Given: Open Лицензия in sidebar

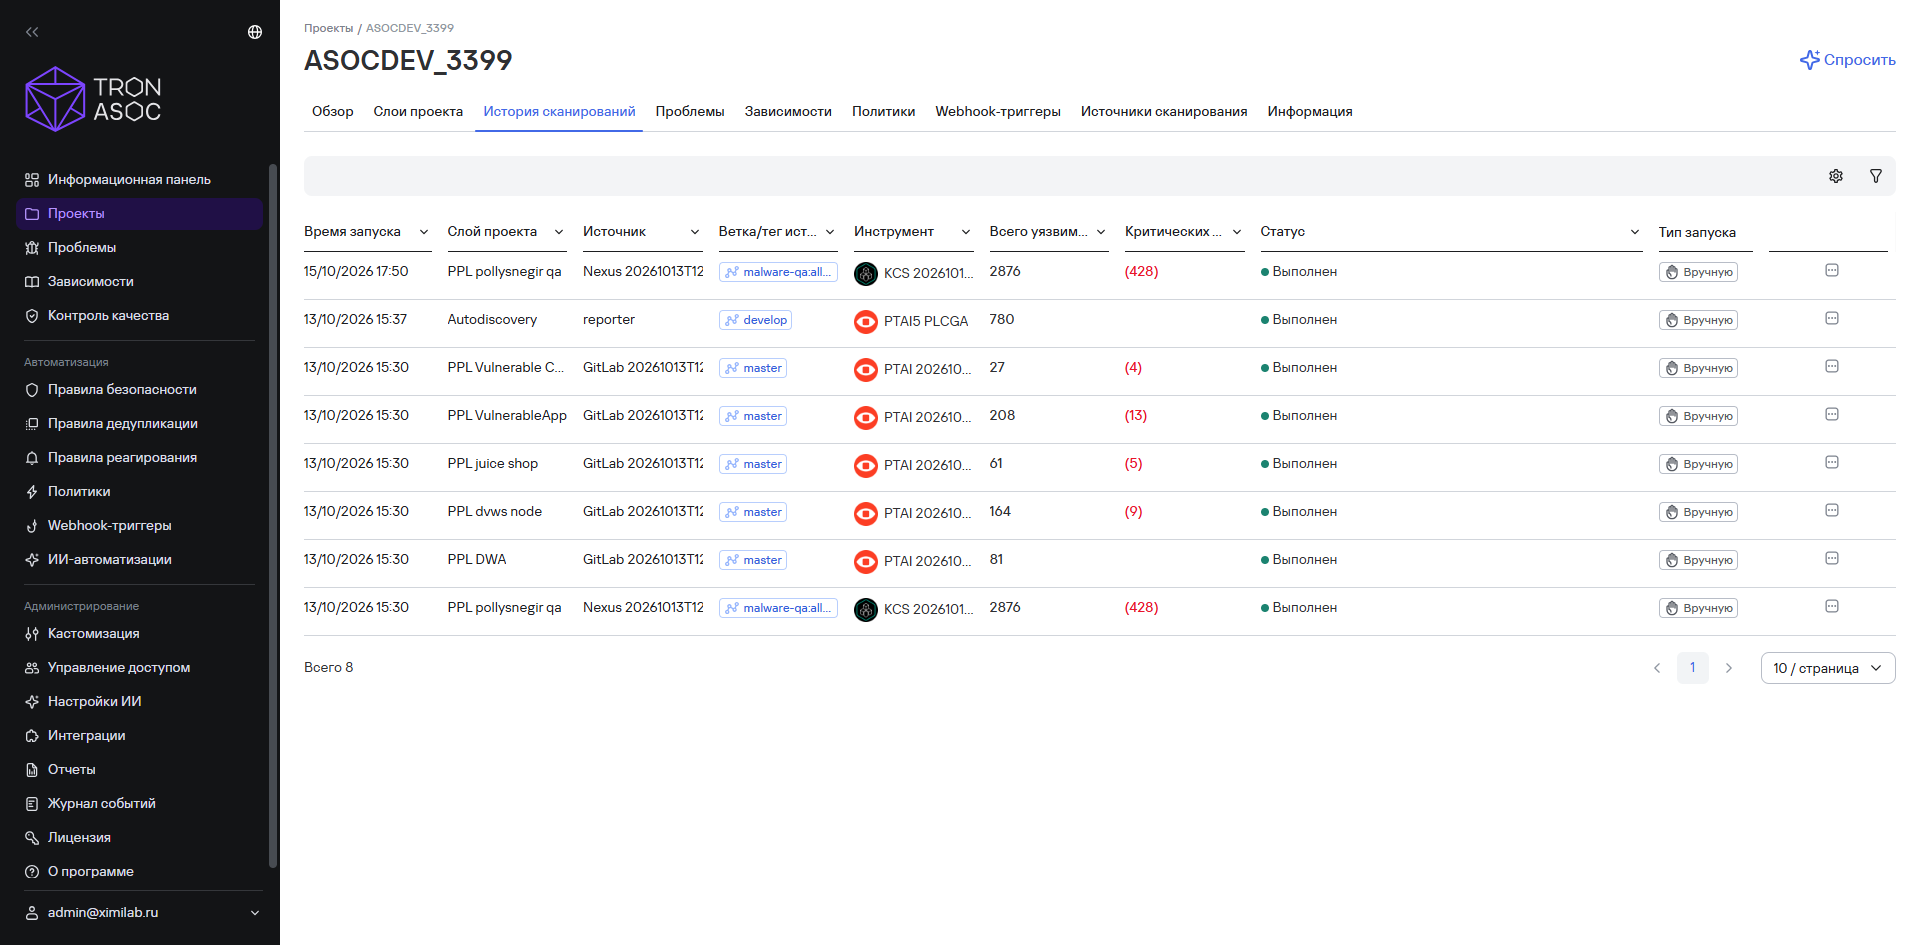Looking at the screenshot, I should (x=139, y=838).
